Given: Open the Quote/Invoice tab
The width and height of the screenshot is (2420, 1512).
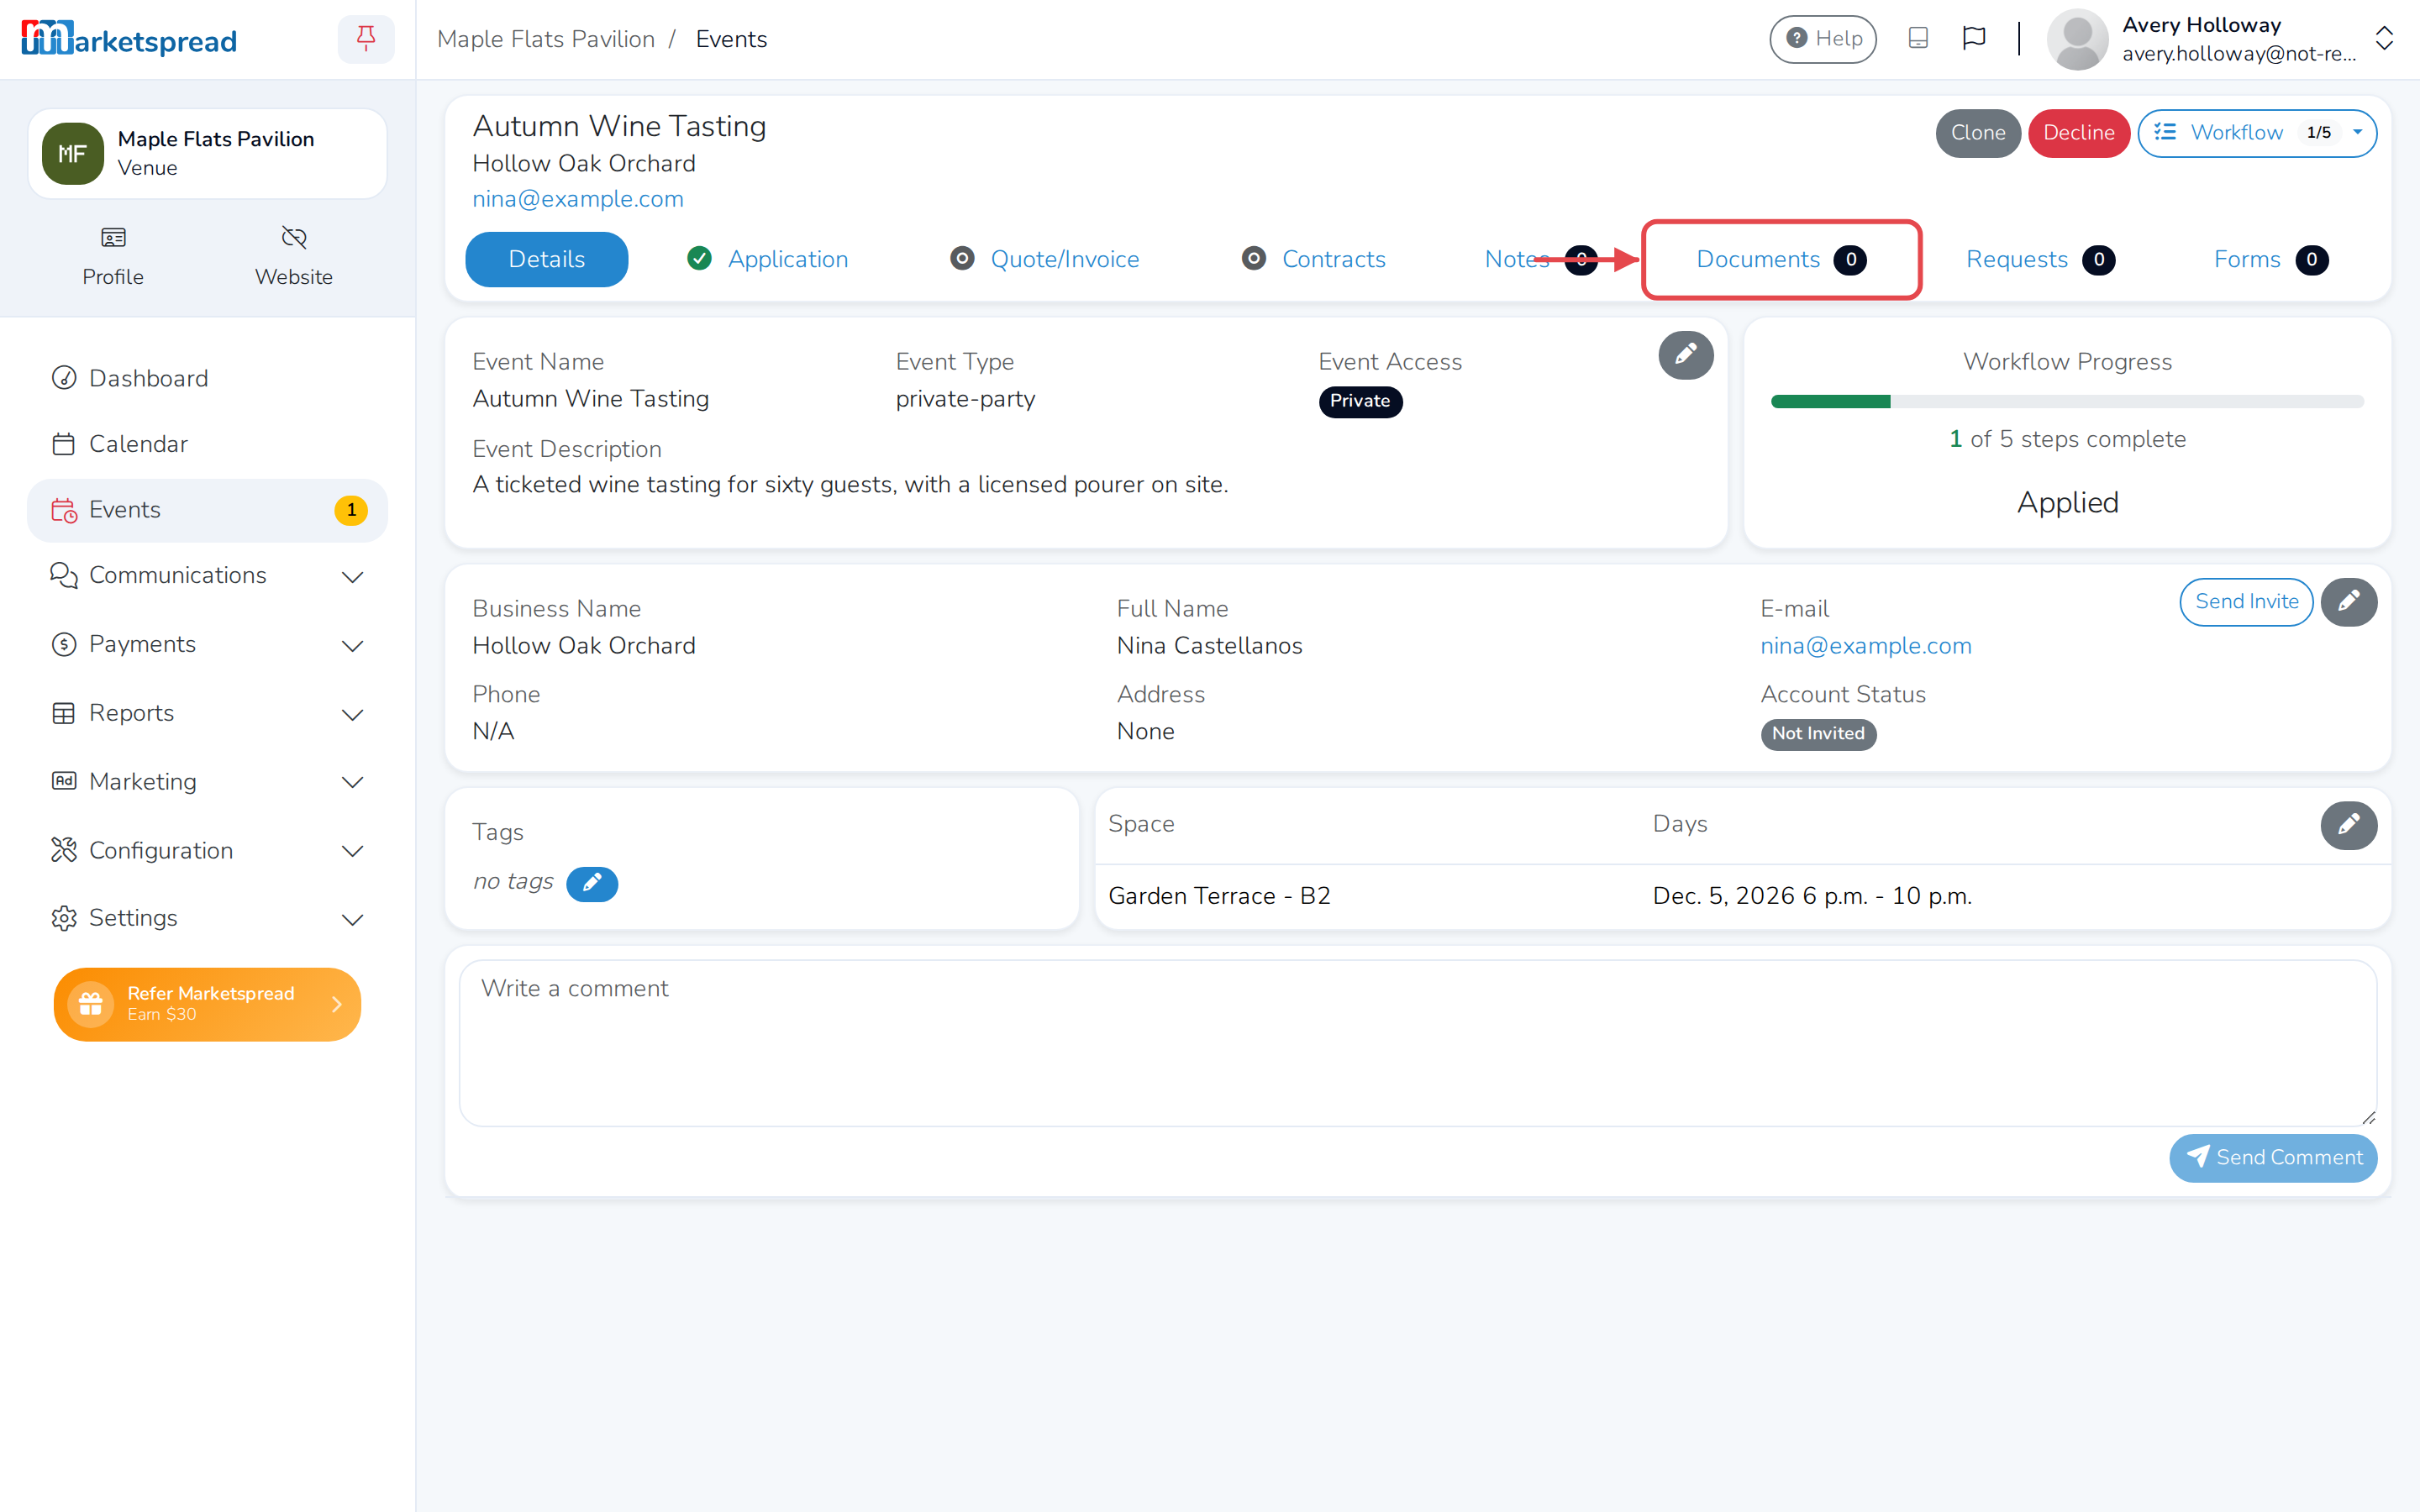Looking at the screenshot, I should point(1045,259).
